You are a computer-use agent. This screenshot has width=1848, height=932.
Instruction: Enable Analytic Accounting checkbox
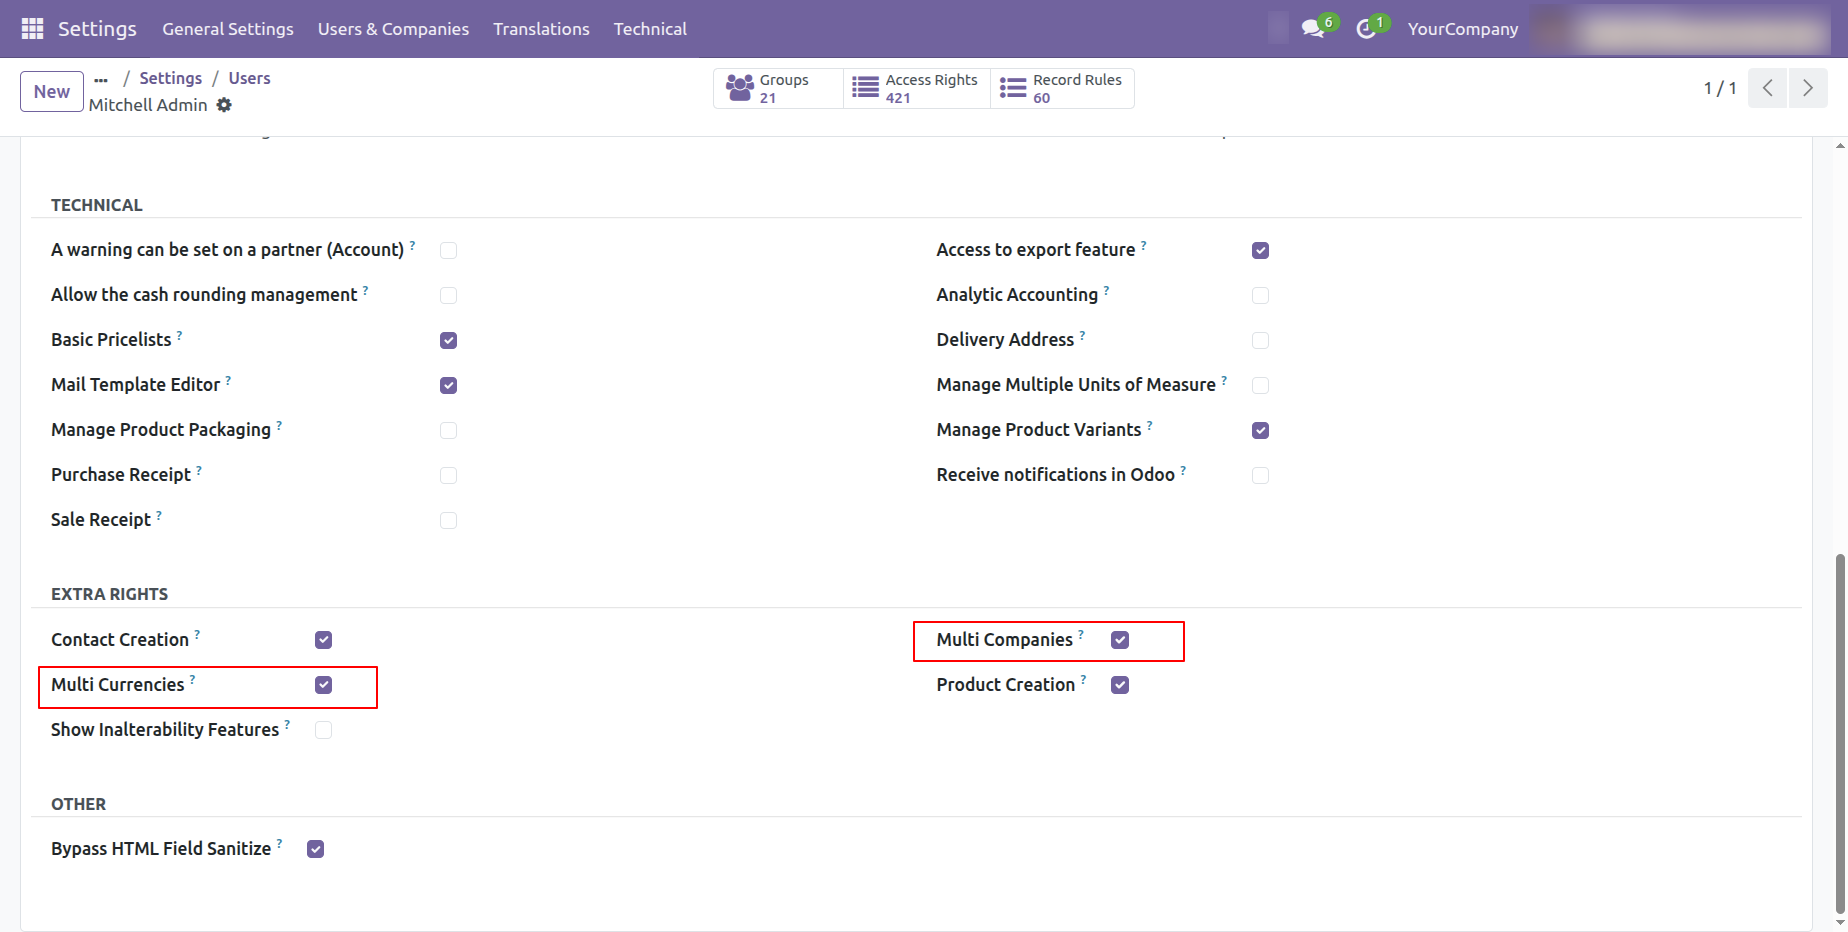[1260, 295]
